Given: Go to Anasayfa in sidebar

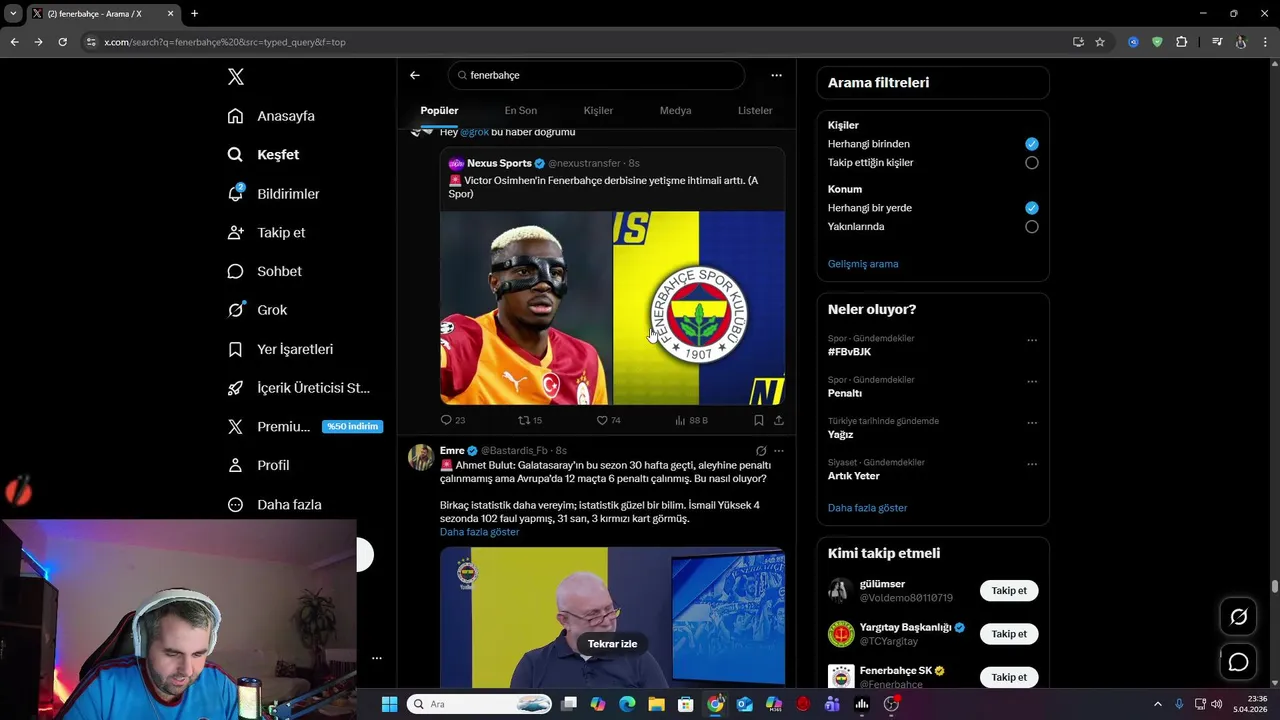Looking at the screenshot, I should [x=271, y=116].
